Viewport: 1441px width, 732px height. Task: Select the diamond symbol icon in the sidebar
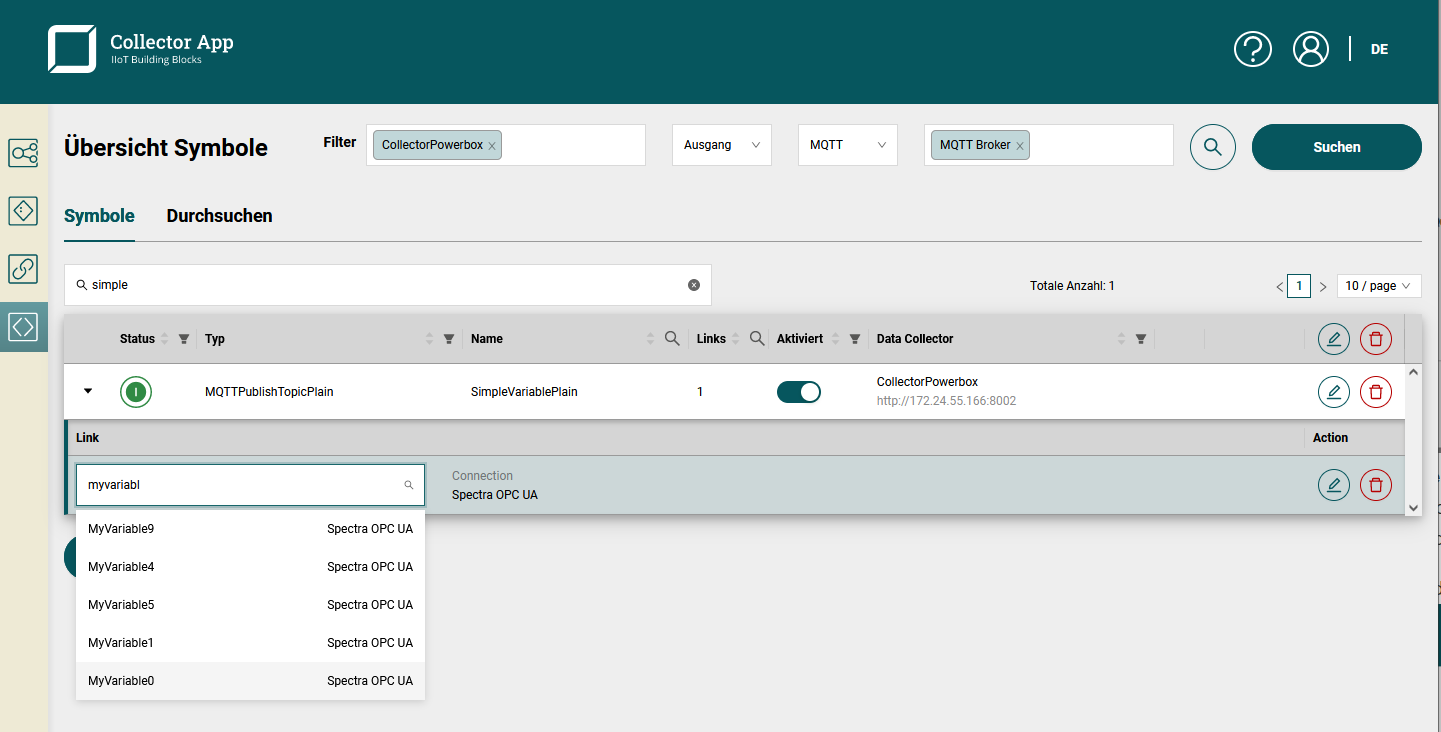(x=22, y=211)
